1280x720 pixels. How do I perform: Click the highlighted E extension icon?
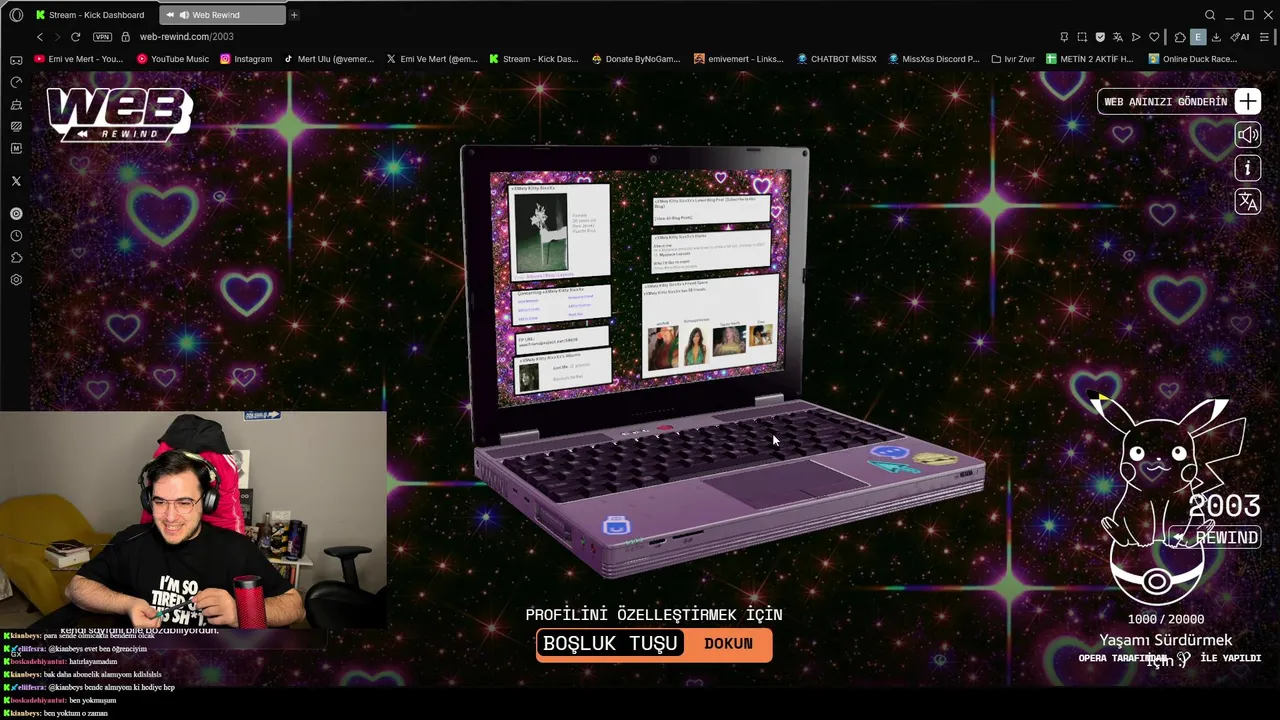click(x=1198, y=37)
